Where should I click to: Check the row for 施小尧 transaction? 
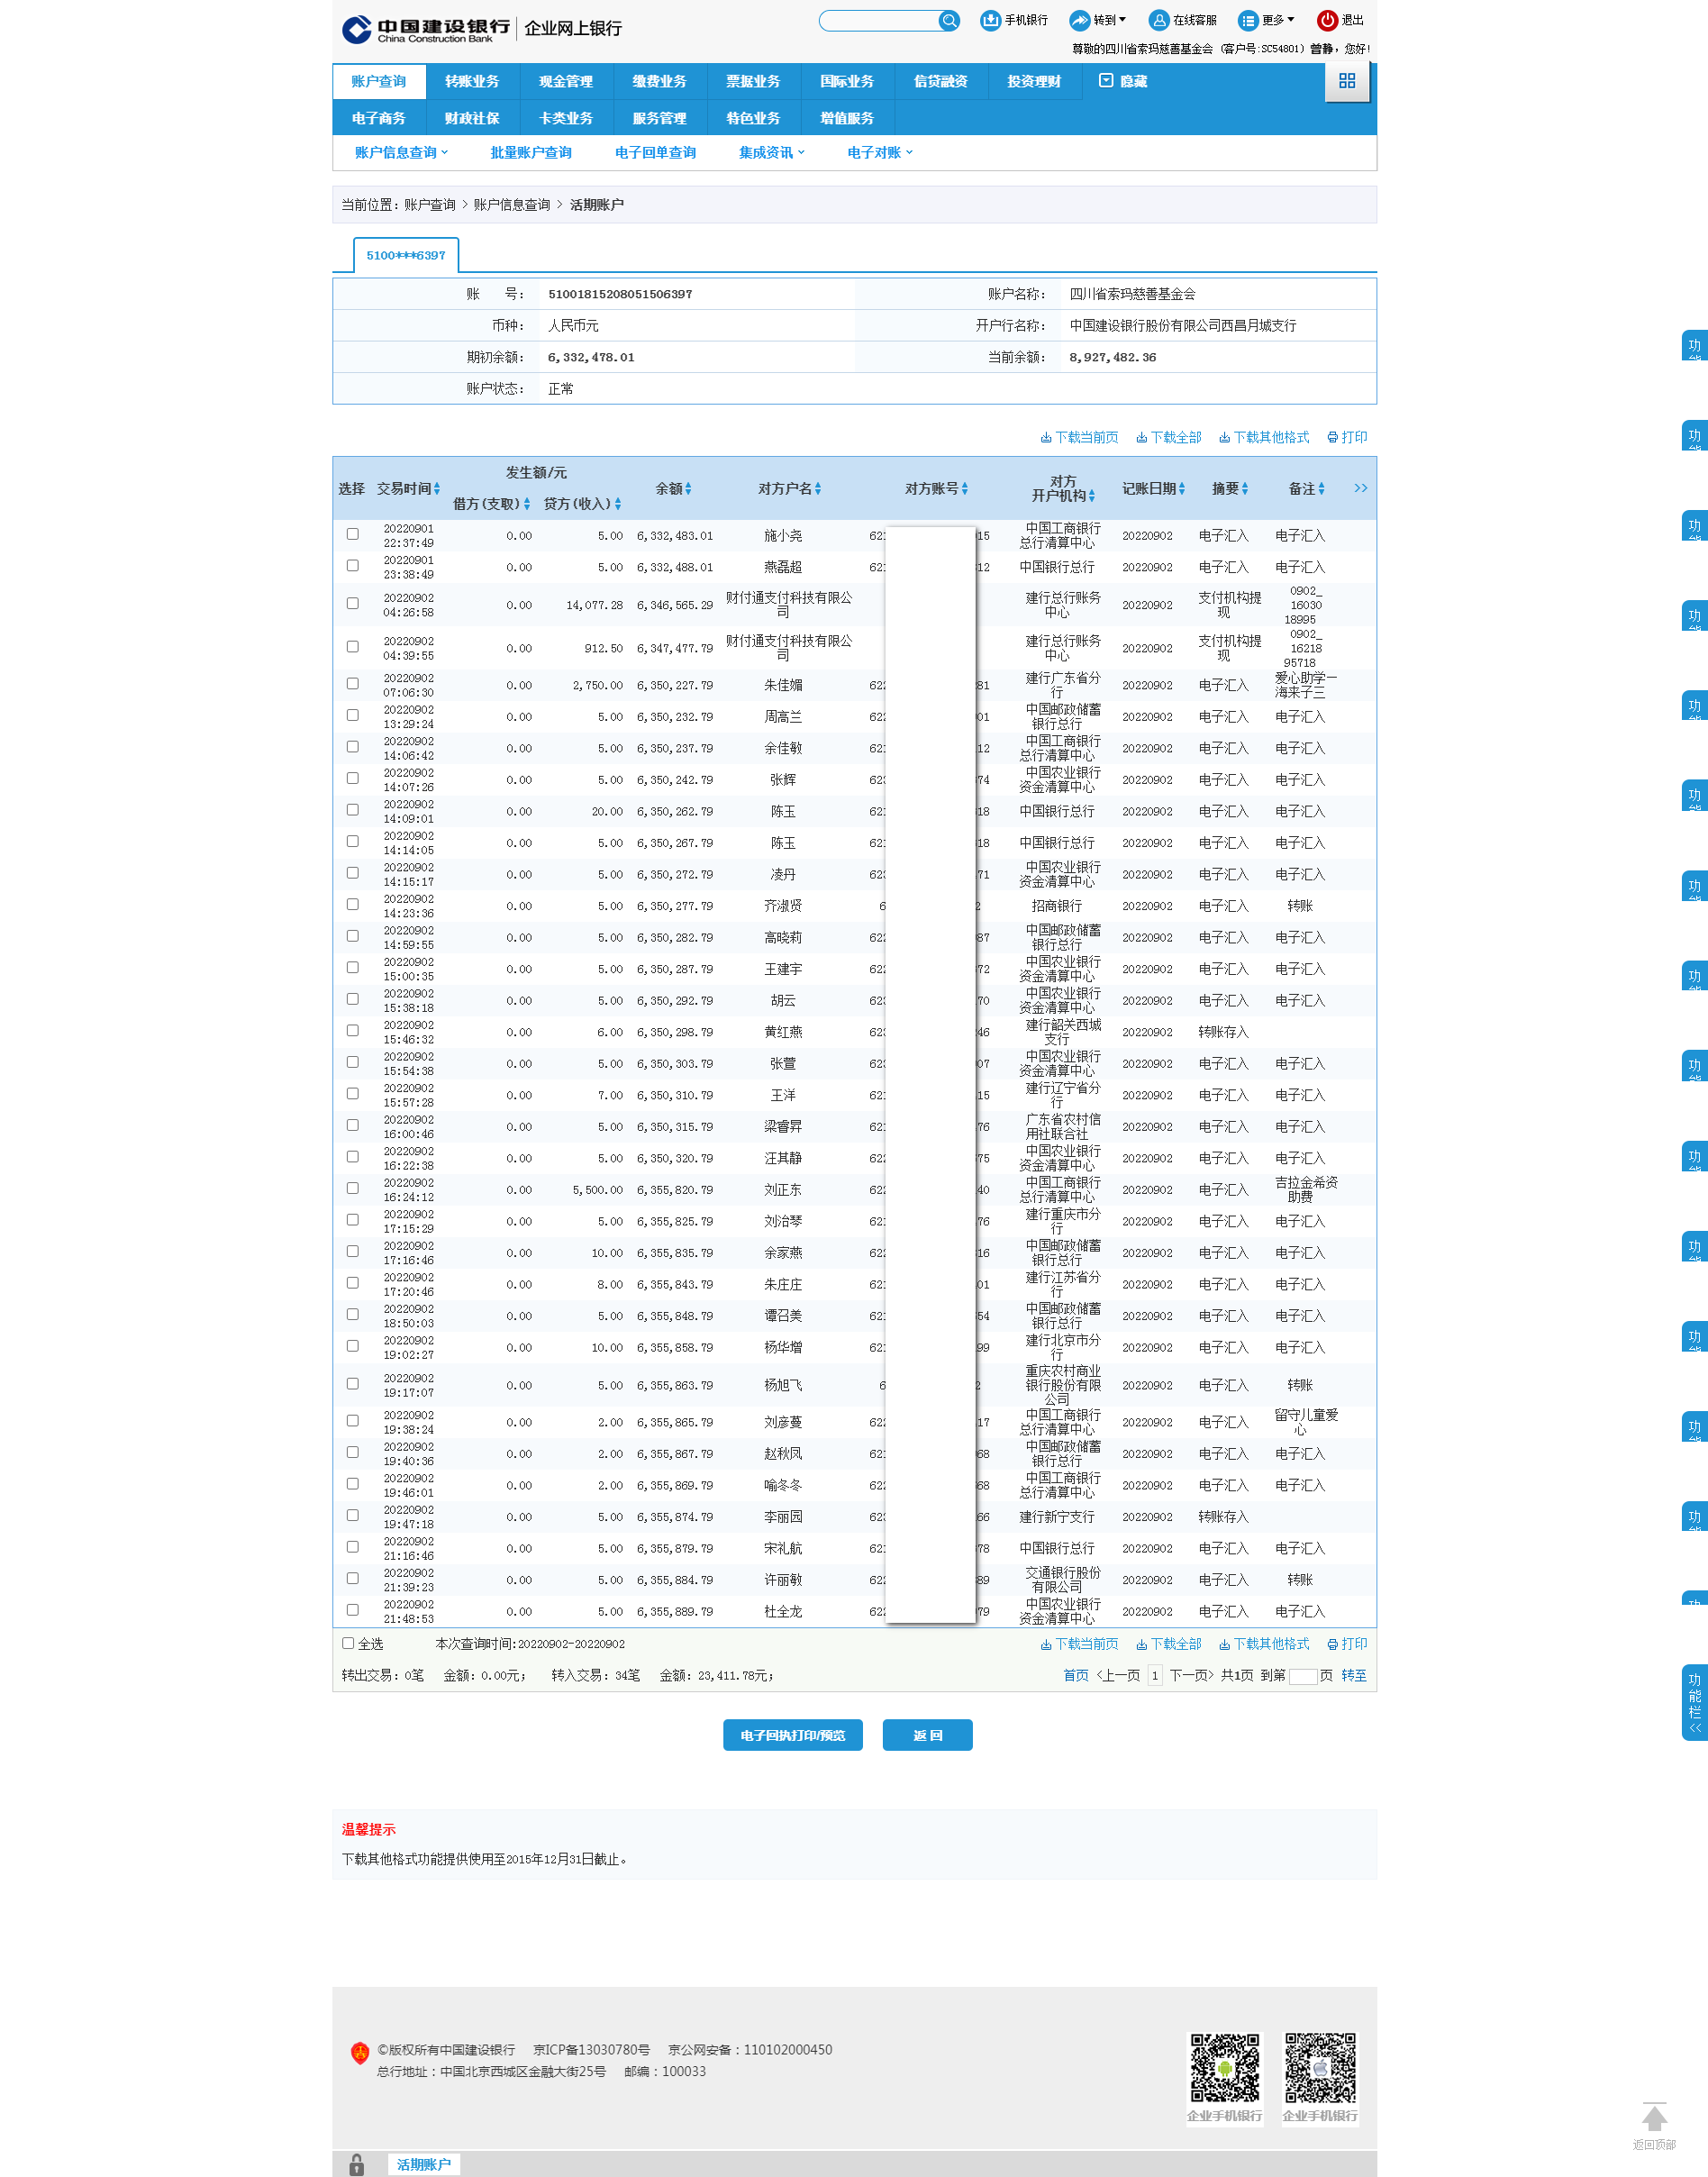point(352,534)
